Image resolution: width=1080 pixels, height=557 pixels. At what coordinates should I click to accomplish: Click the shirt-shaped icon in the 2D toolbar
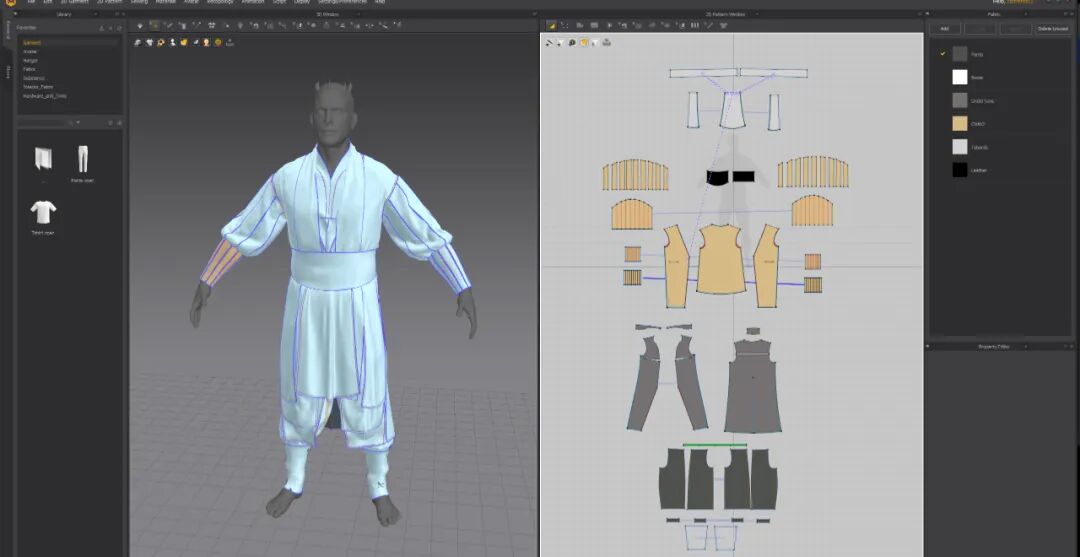[x=723, y=25]
